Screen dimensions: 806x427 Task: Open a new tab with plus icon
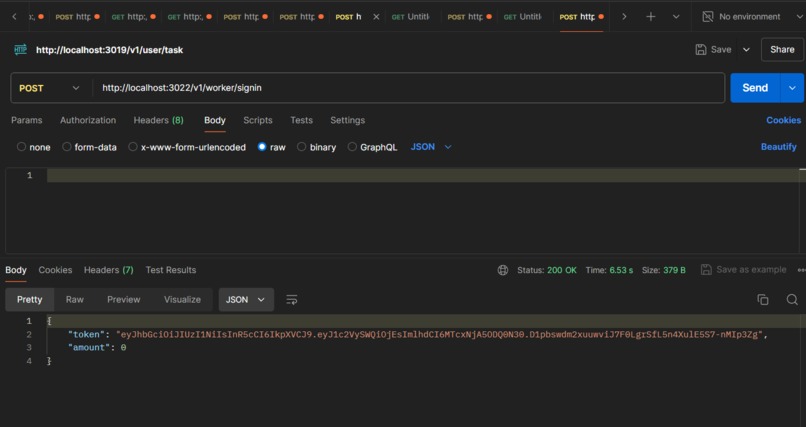click(x=650, y=16)
